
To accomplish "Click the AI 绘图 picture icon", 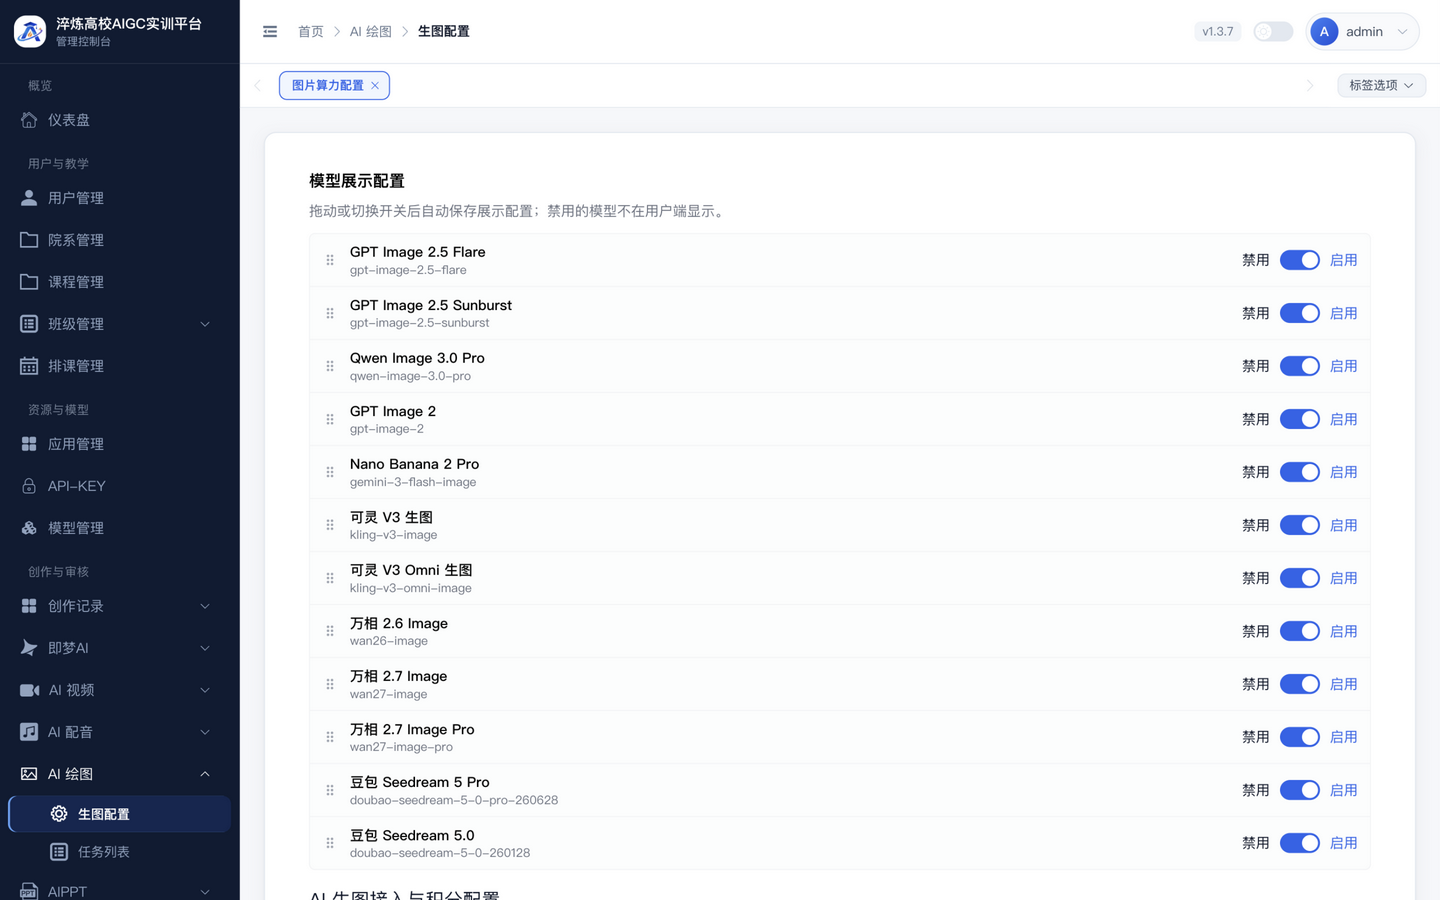I will [29, 774].
